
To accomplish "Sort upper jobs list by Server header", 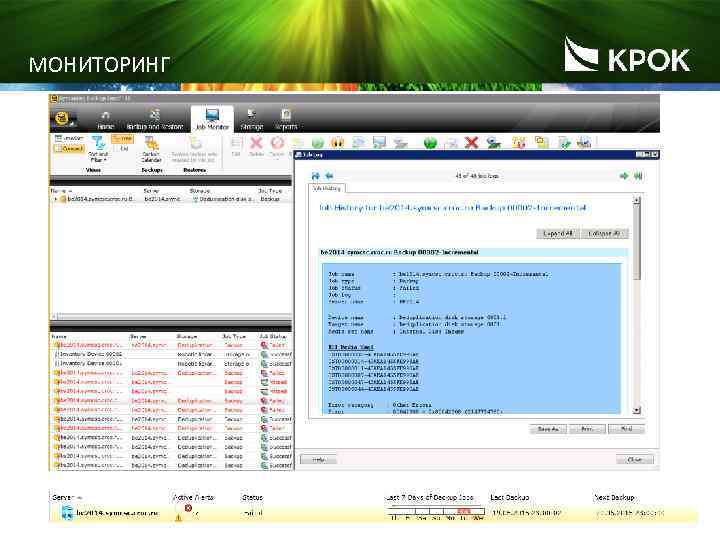I will [152, 191].
